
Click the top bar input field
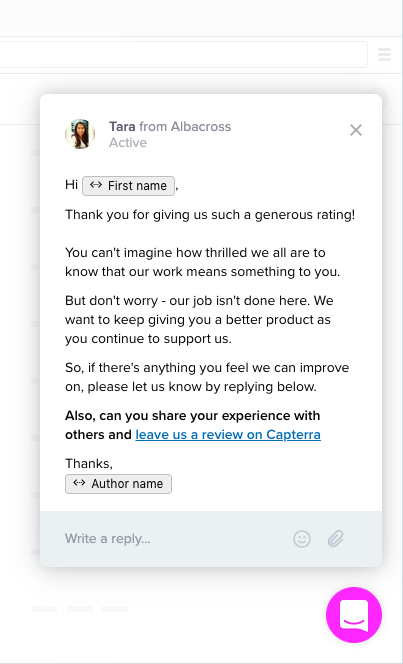(183, 54)
